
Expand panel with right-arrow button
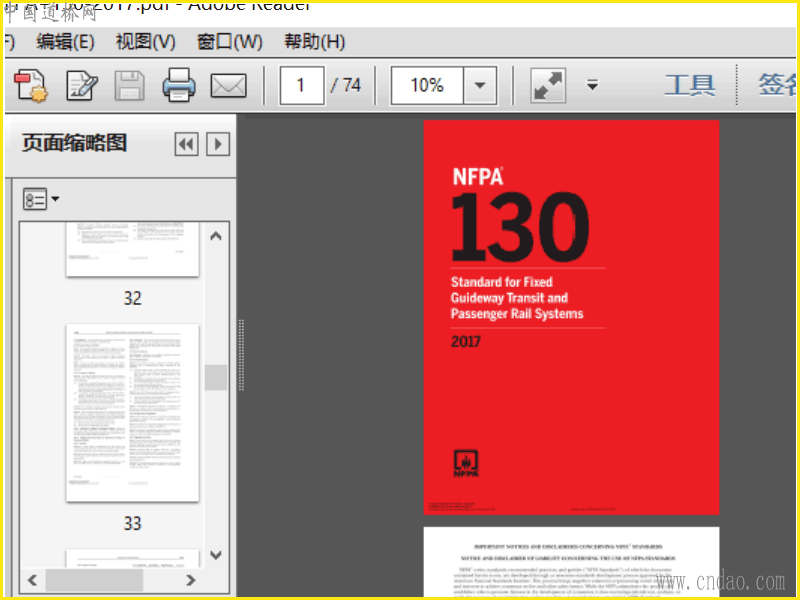click(x=218, y=144)
